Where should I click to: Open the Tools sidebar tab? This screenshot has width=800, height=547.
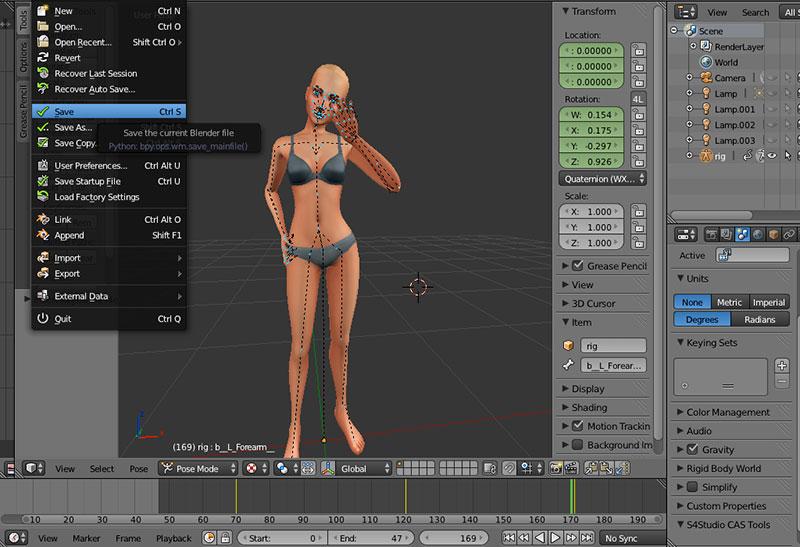pos(23,18)
